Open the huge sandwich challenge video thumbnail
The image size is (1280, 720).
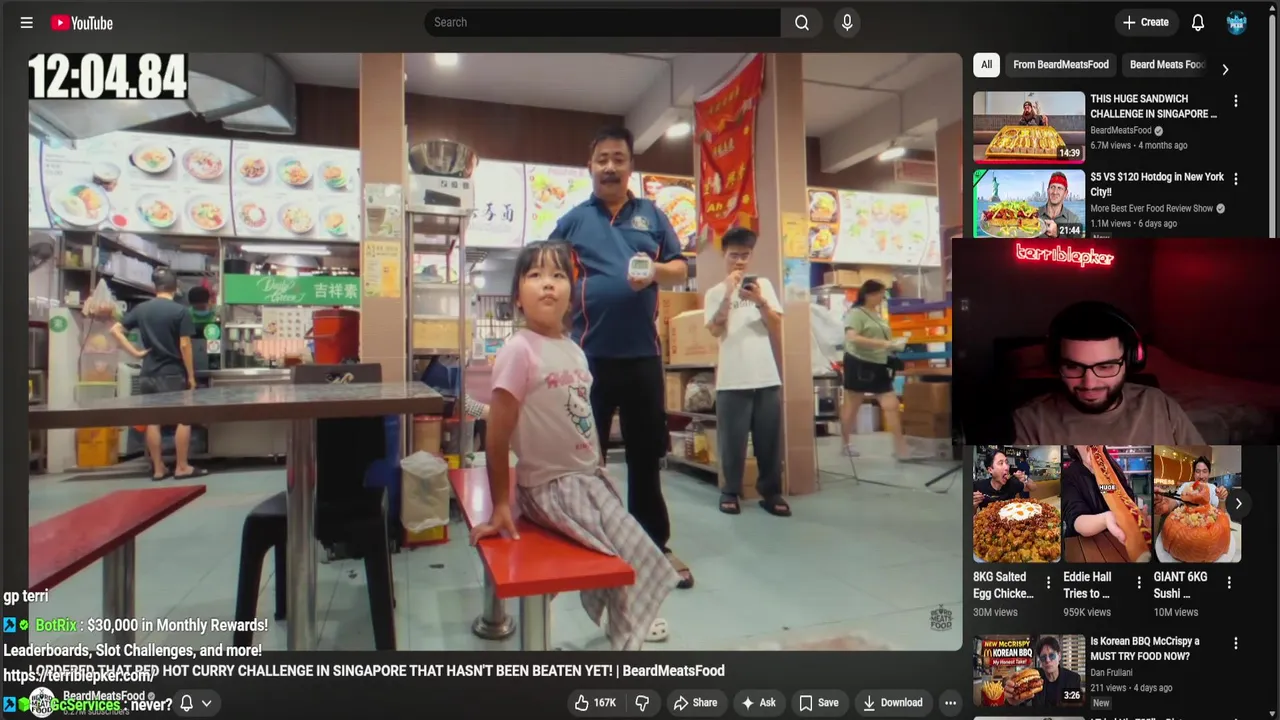(x=1029, y=127)
